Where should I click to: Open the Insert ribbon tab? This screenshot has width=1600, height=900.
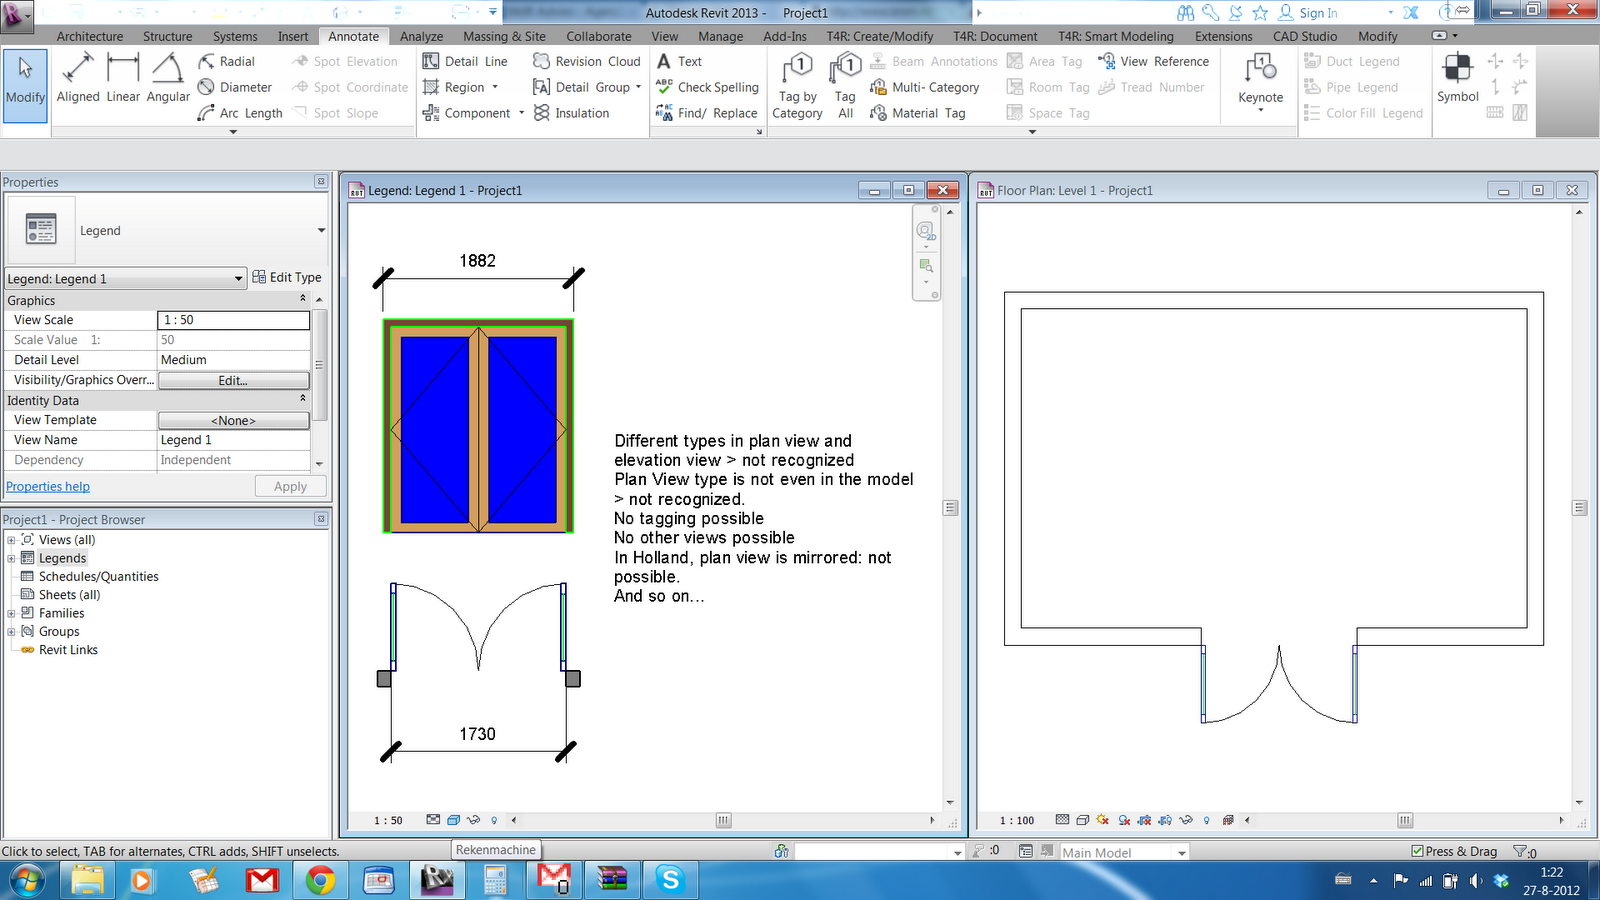point(293,36)
